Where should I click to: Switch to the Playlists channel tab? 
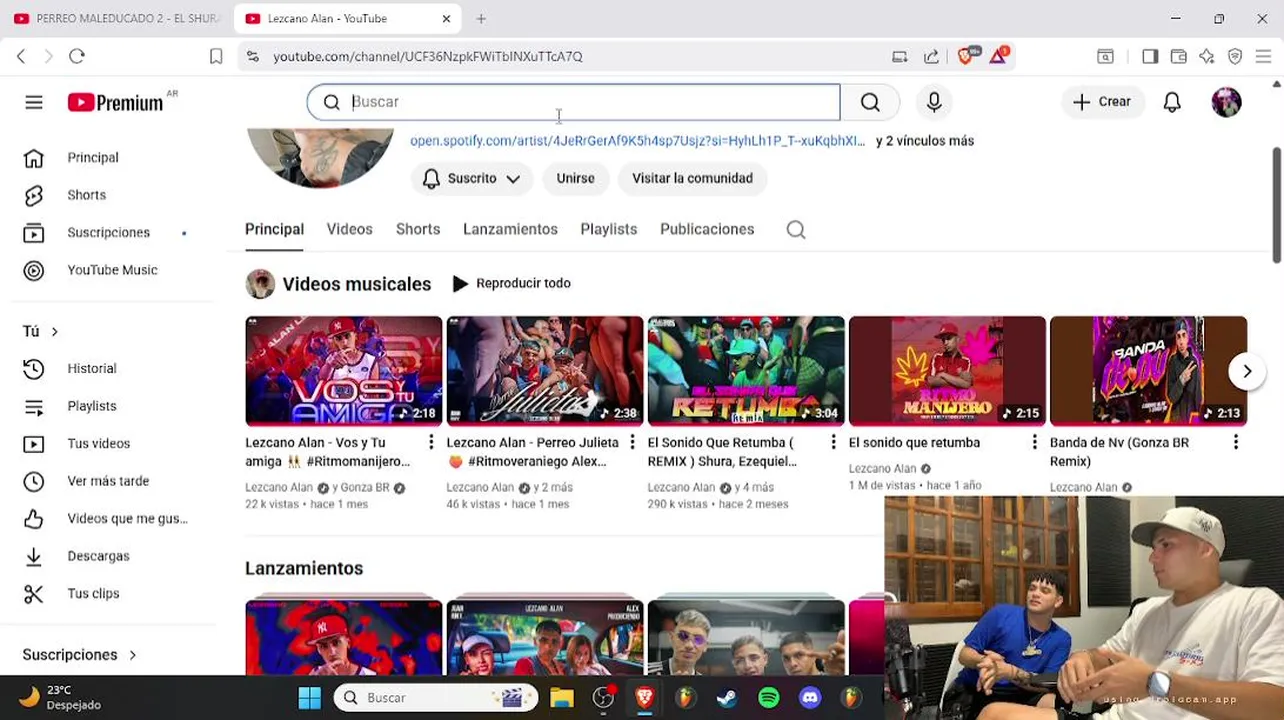tap(608, 230)
